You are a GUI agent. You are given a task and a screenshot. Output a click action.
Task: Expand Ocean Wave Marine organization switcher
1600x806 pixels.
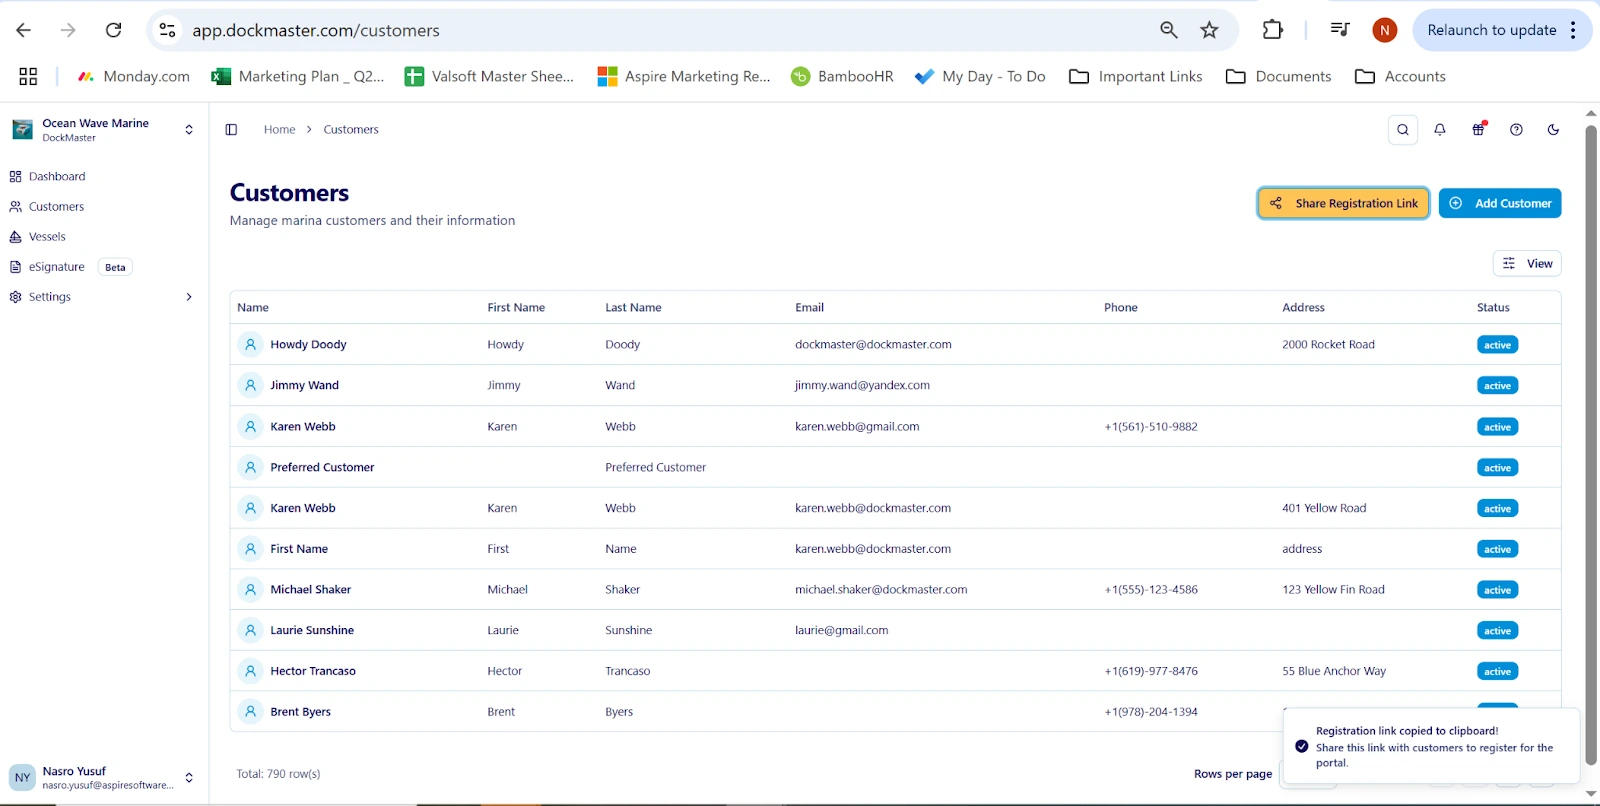click(188, 129)
